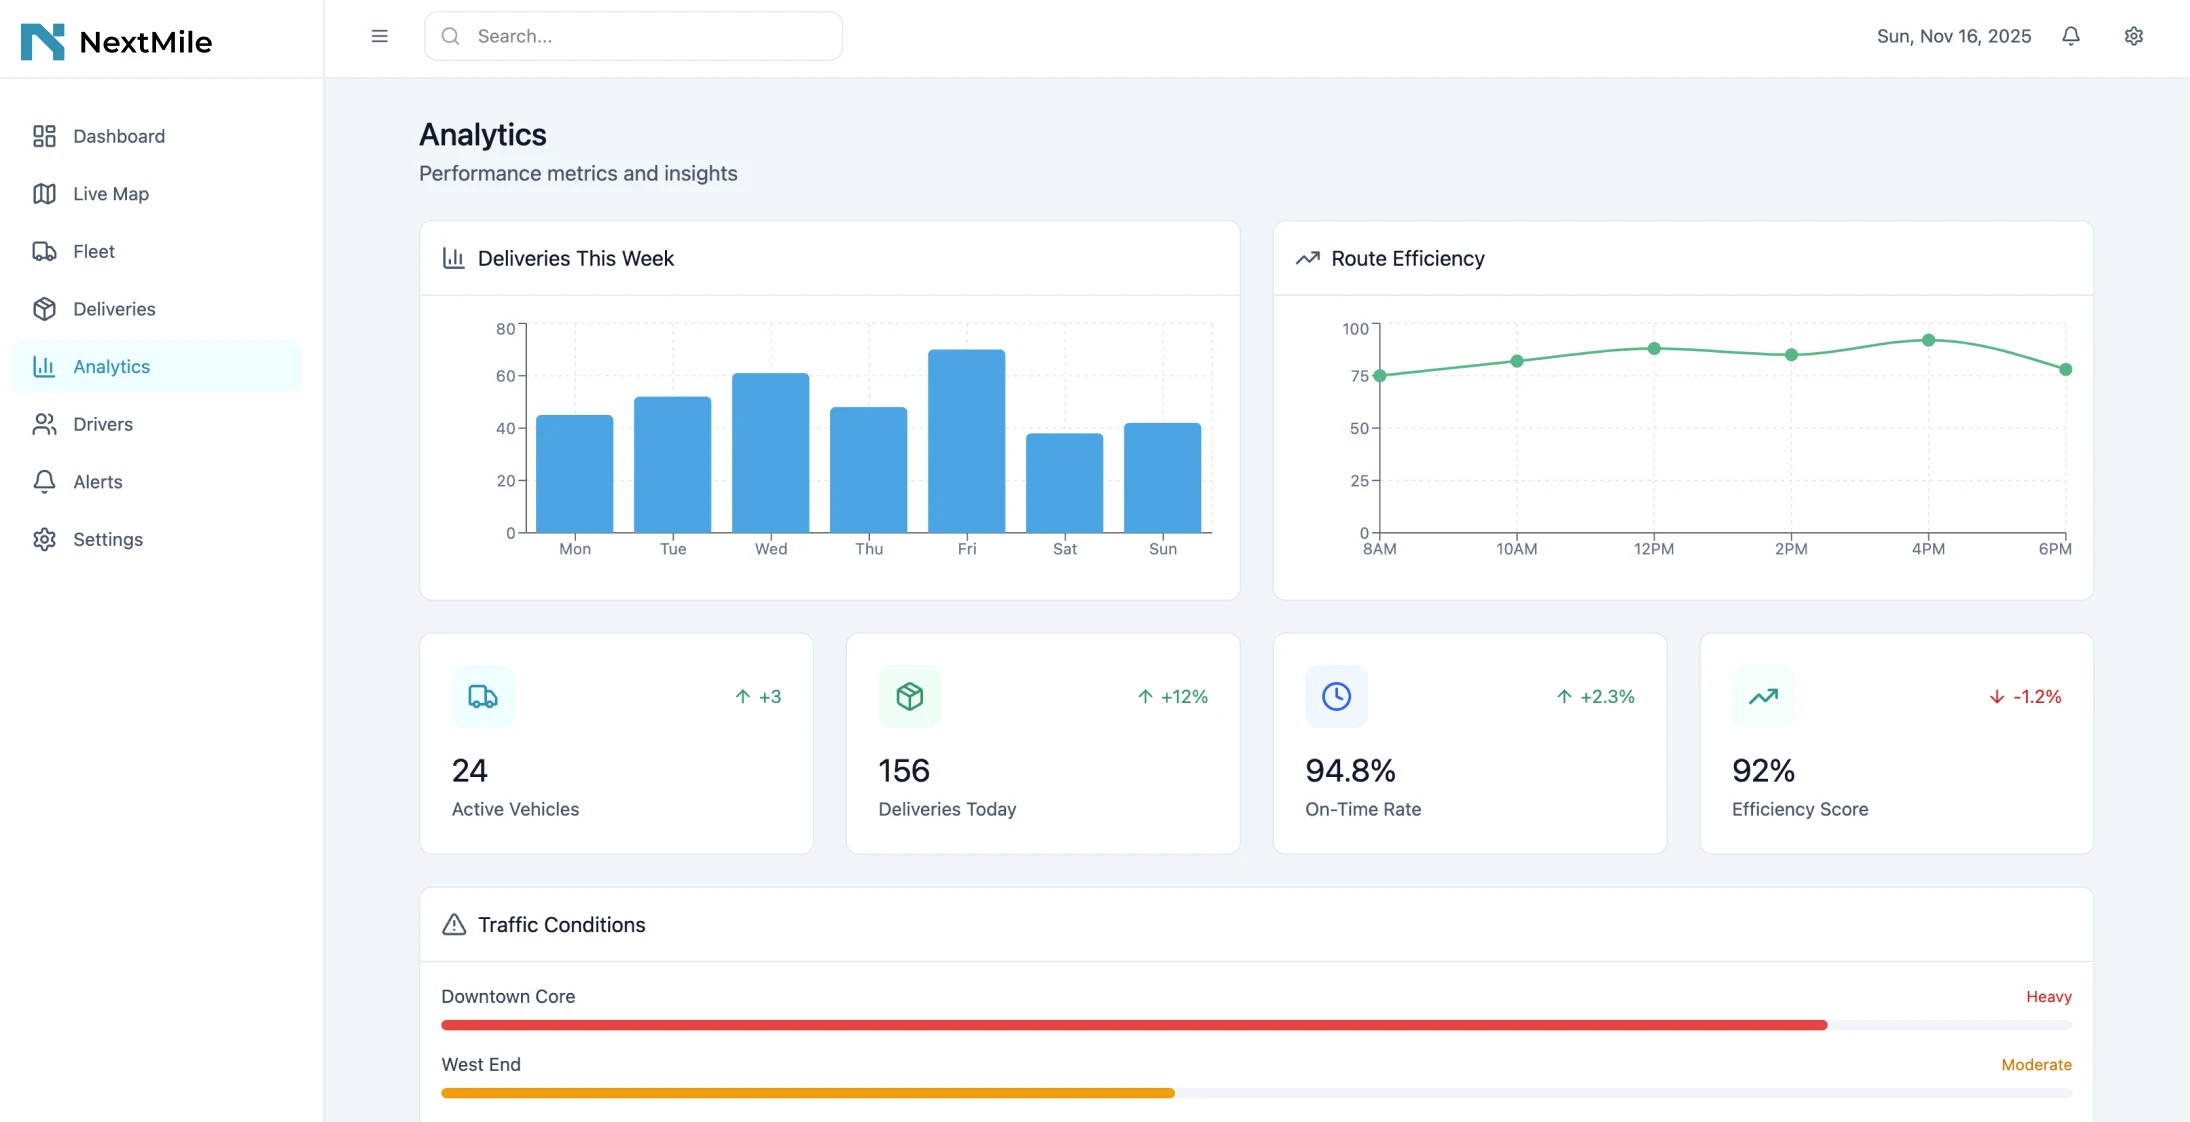Click the bar chart icon beside Deliveries This Week
The image size is (2190, 1122).
coord(454,258)
